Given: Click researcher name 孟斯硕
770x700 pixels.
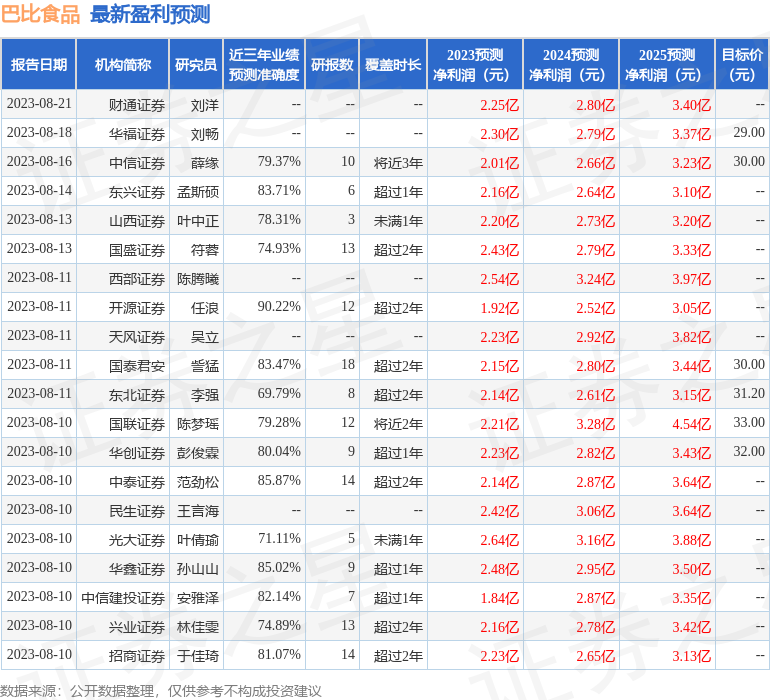Looking at the screenshot, I should tap(198, 192).
